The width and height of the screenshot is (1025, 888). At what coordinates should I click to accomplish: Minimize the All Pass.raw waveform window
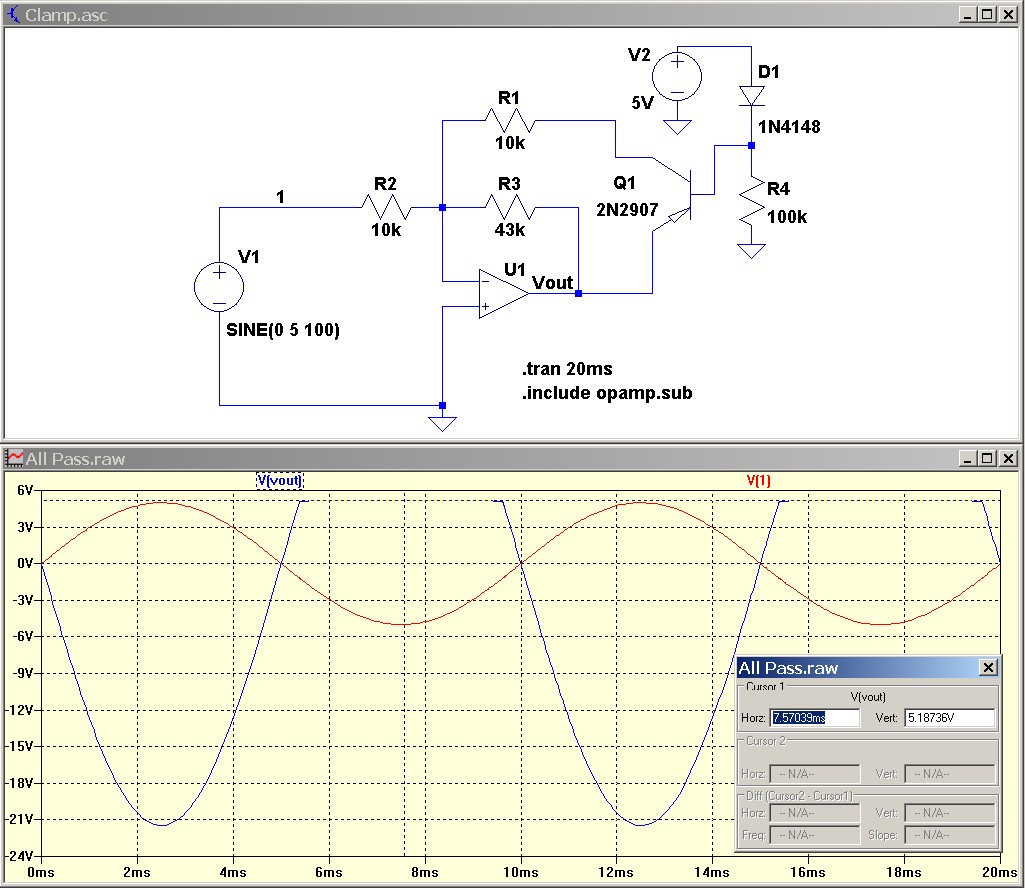click(967, 458)
